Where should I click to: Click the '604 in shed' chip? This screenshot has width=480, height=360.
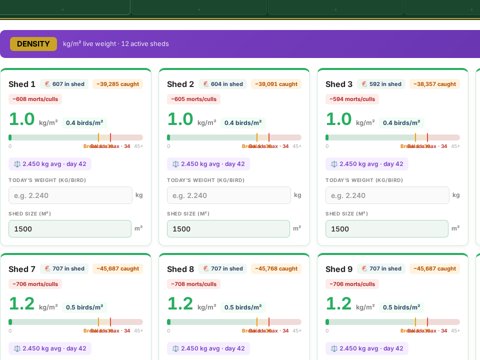point(223,84)
